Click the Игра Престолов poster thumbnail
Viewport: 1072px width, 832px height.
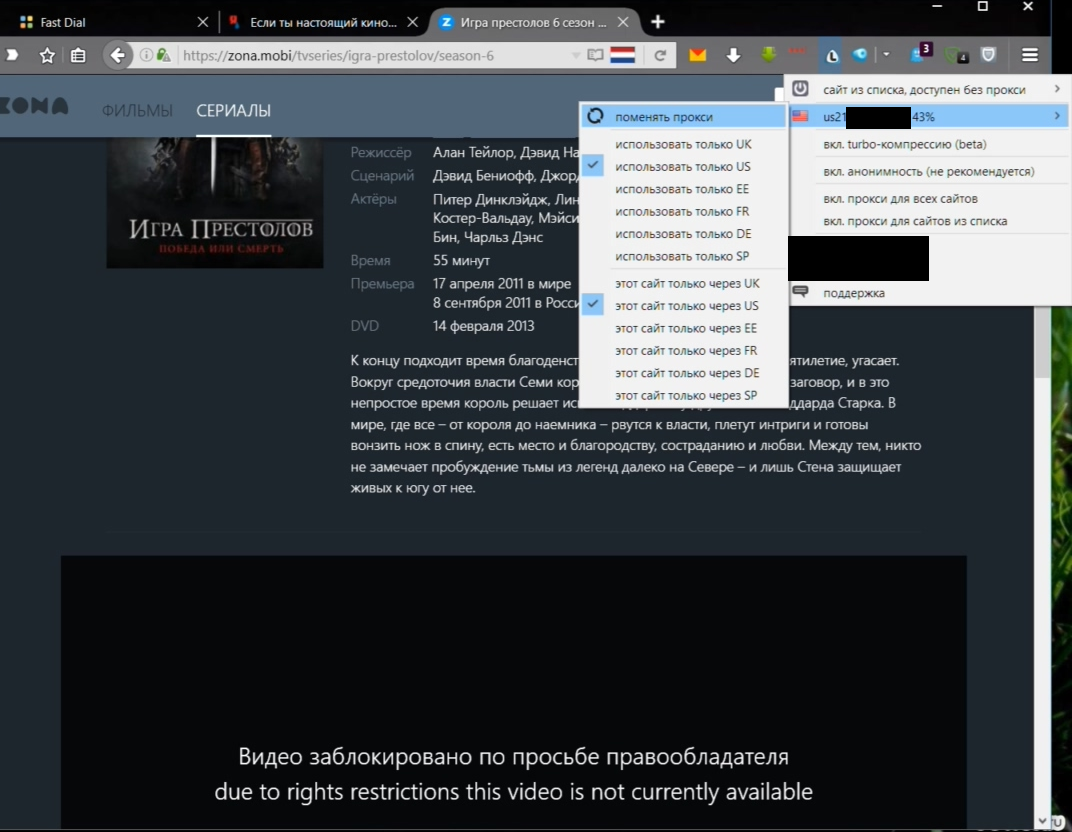click(215, 202)
